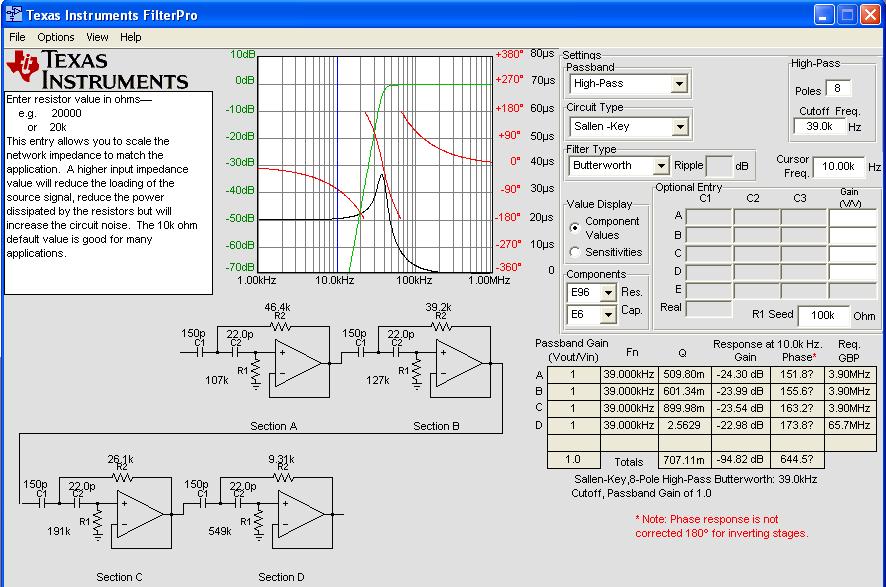Viewport: 886px width, 587px height.
Task: Click the row E C3 optional entry cell
Action: click(x=804, y=290)
